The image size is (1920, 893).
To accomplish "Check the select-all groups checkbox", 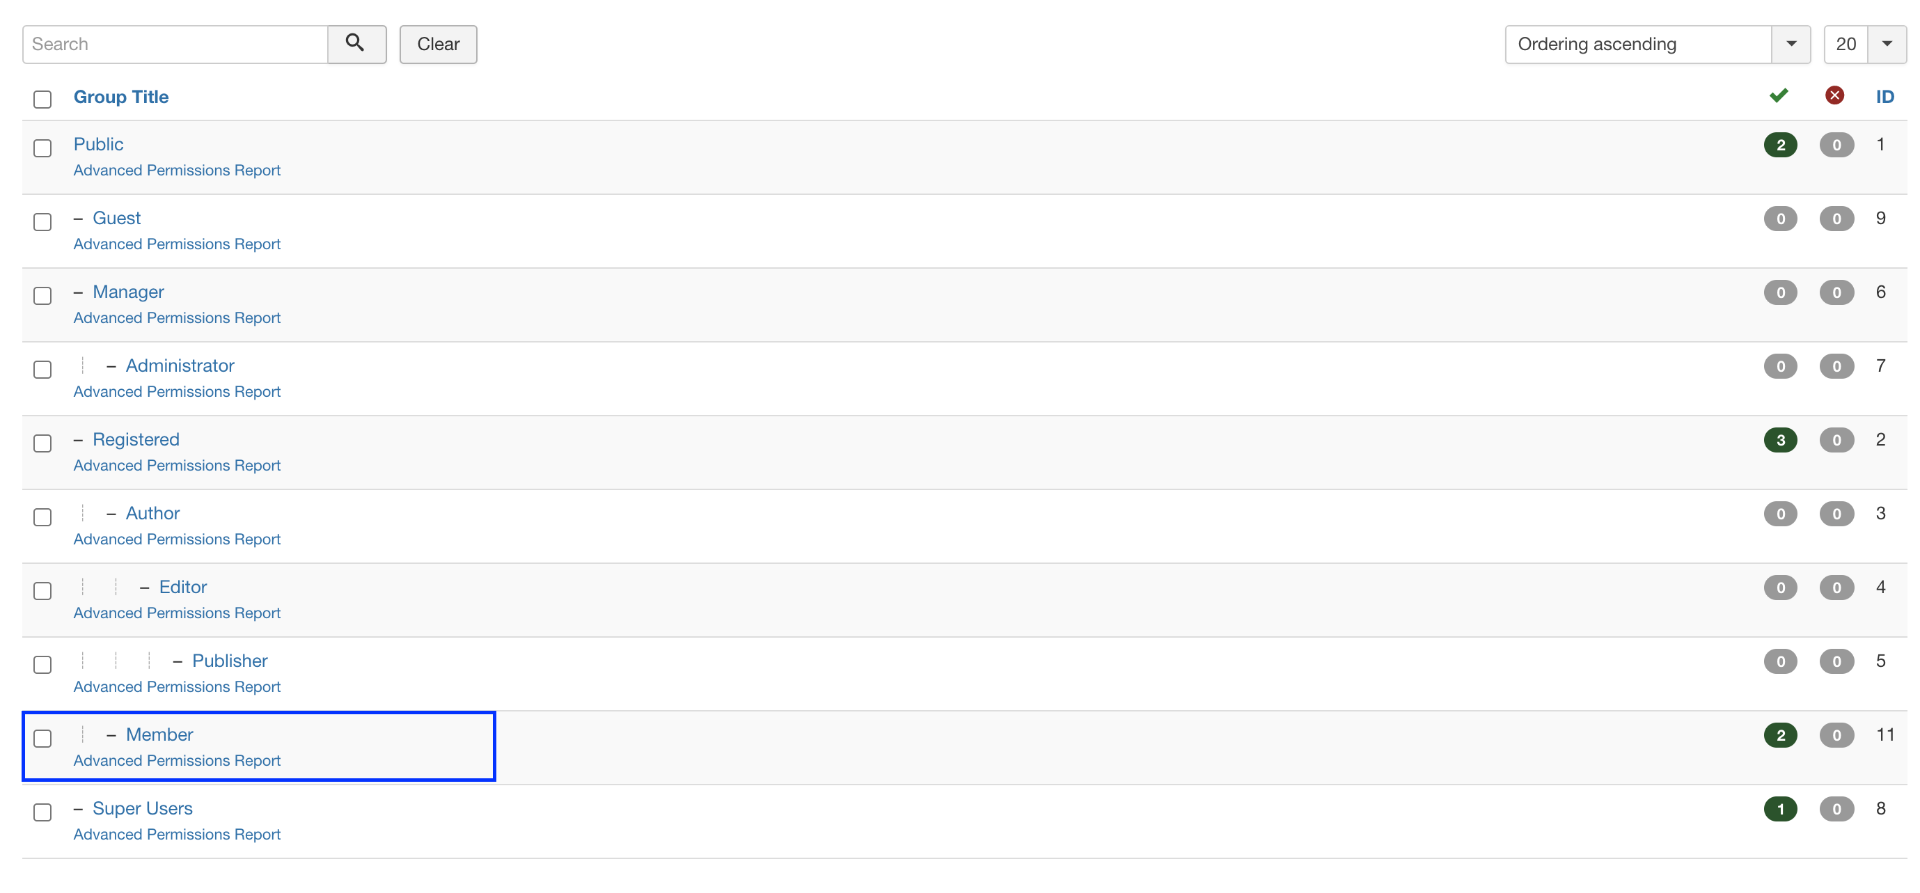I will [x=42, y=99].
